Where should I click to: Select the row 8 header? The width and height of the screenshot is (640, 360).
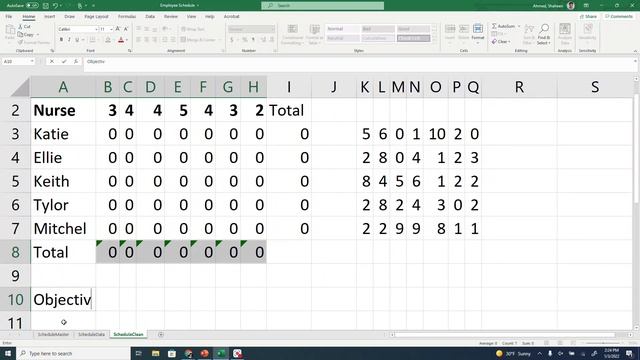[x=15, y=252]
